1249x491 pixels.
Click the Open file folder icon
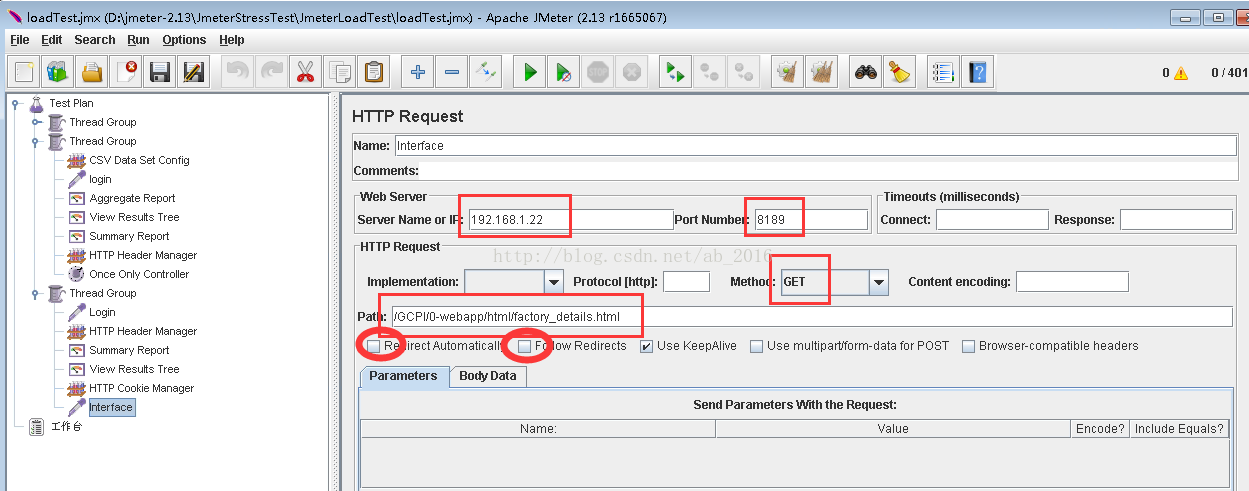pyautogui.click(x=92, y=72)
